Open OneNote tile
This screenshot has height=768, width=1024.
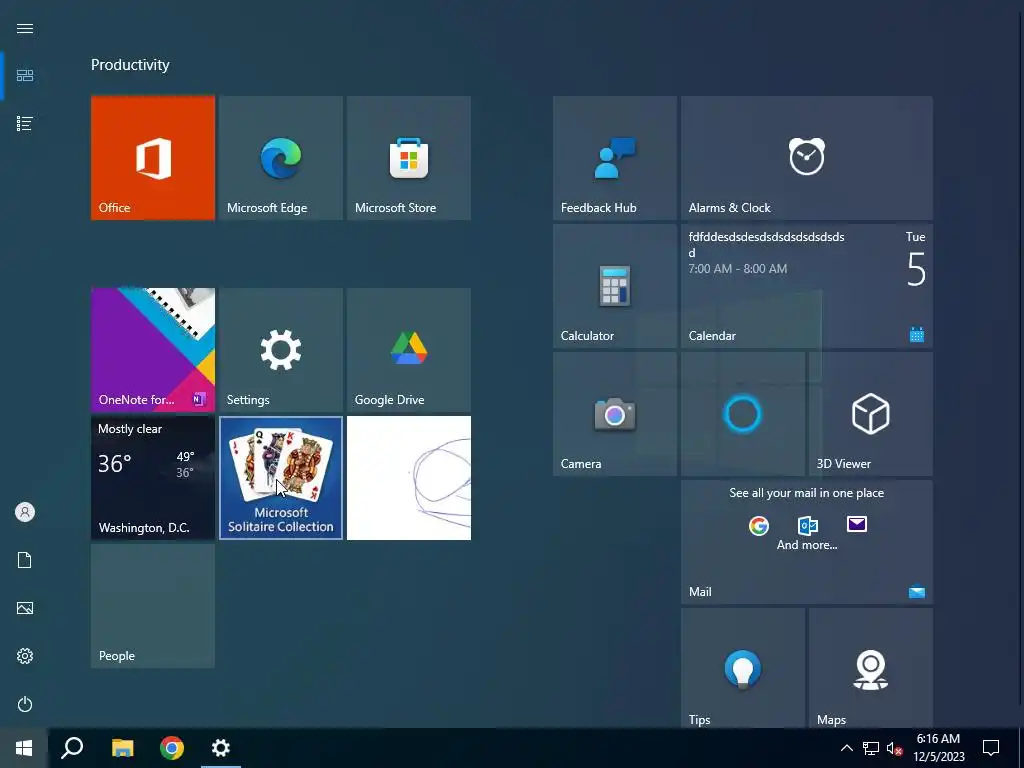[x=153, y=350]
